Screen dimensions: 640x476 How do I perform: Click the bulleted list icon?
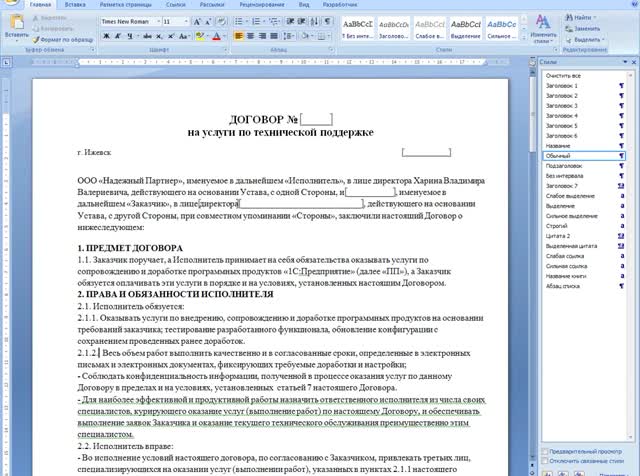pos(239,21)
